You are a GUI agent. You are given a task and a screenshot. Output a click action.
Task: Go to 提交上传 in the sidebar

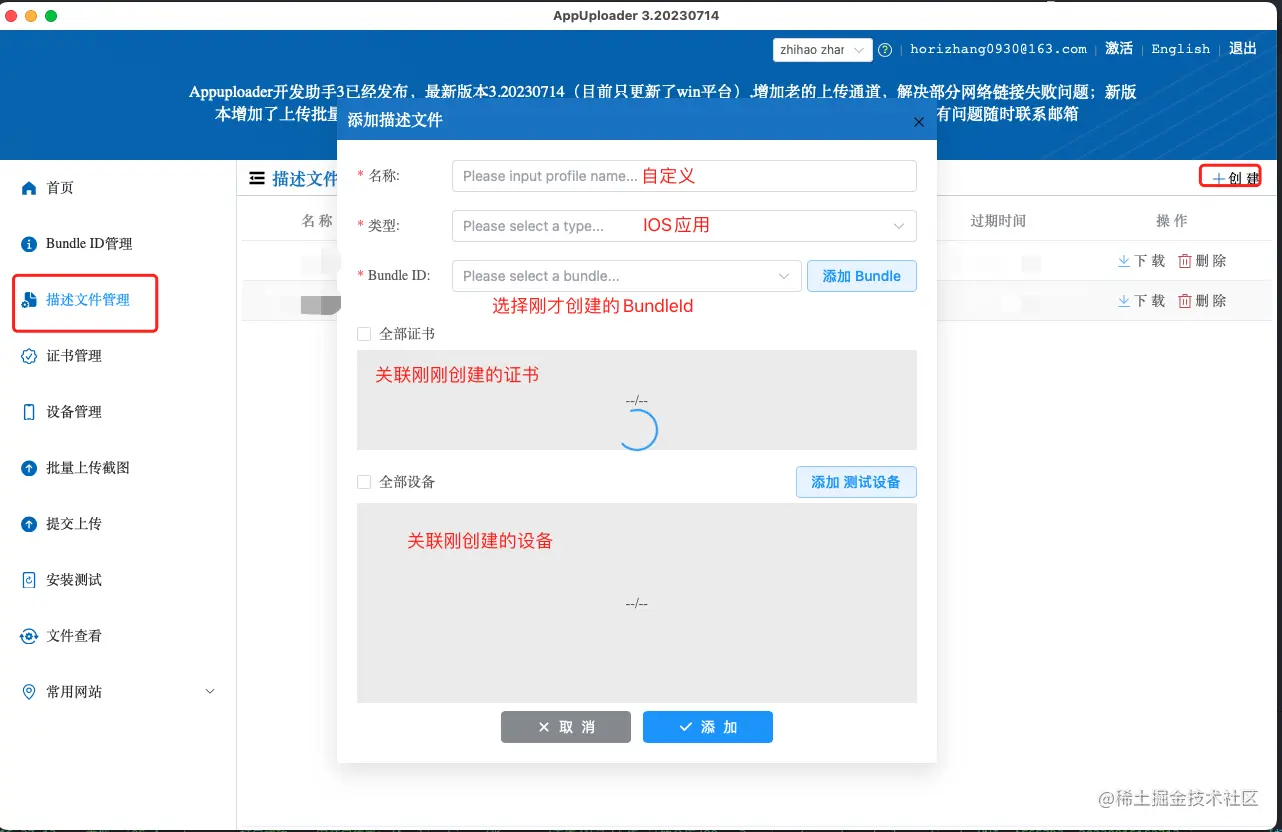(74, 524)
